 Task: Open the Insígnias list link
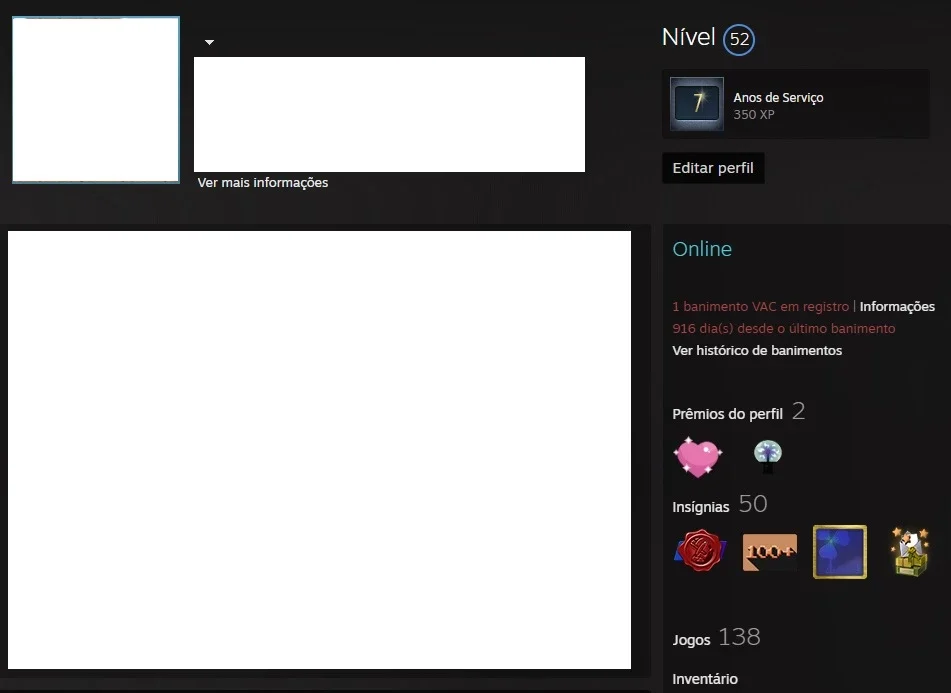coord(701,507)
